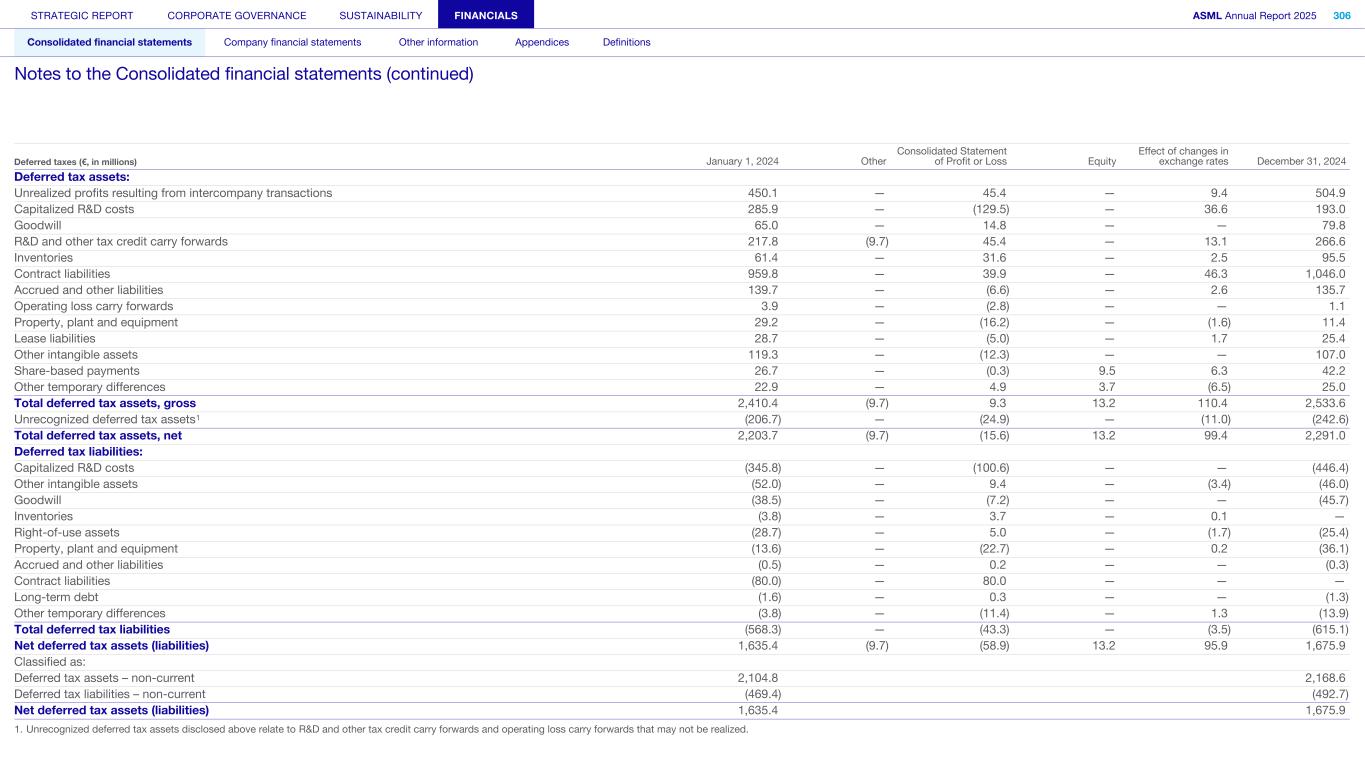Open the Definitions sub-tab
Screen dimensions: 1365x769
tap(626, 42)
